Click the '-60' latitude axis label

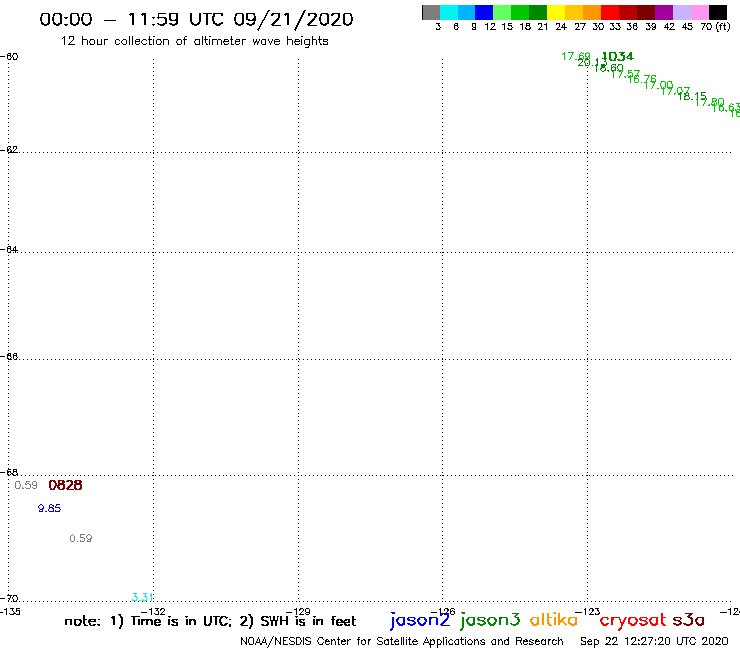9,57
